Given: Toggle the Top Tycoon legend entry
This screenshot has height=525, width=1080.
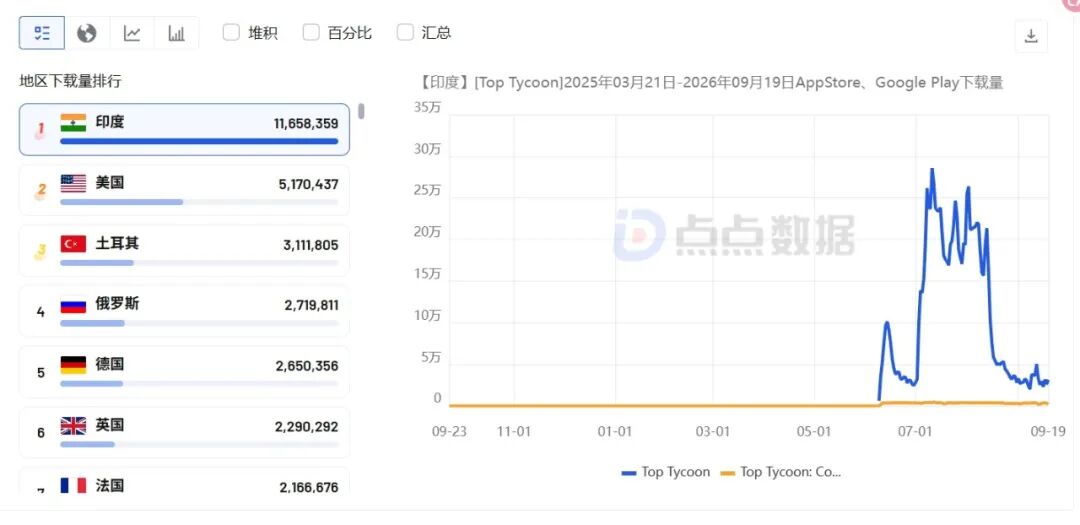Looking at the screenshot, I should click(665, 472).
